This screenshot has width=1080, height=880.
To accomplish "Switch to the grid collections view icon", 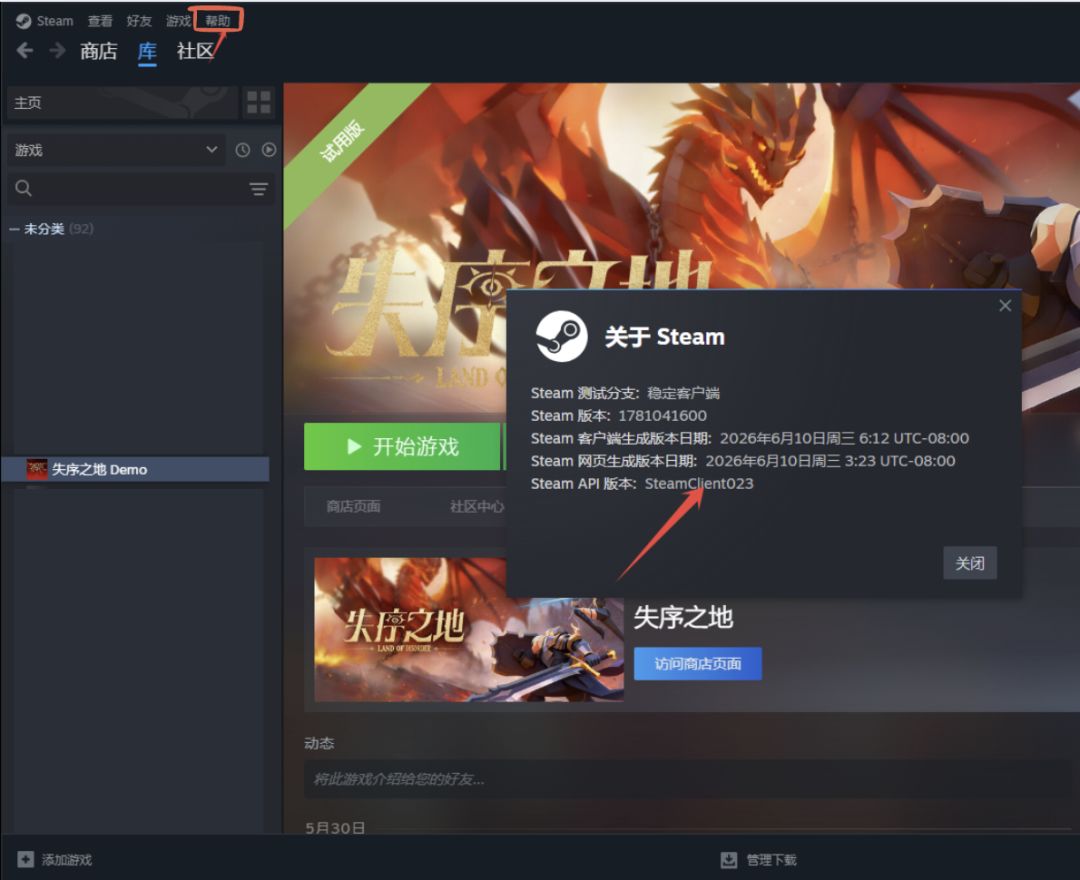I will coord(259,103).
